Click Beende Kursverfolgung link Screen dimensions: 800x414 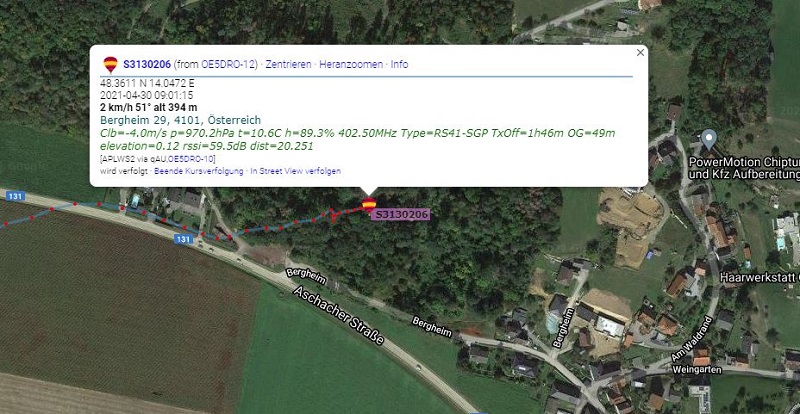coord(198,171)
